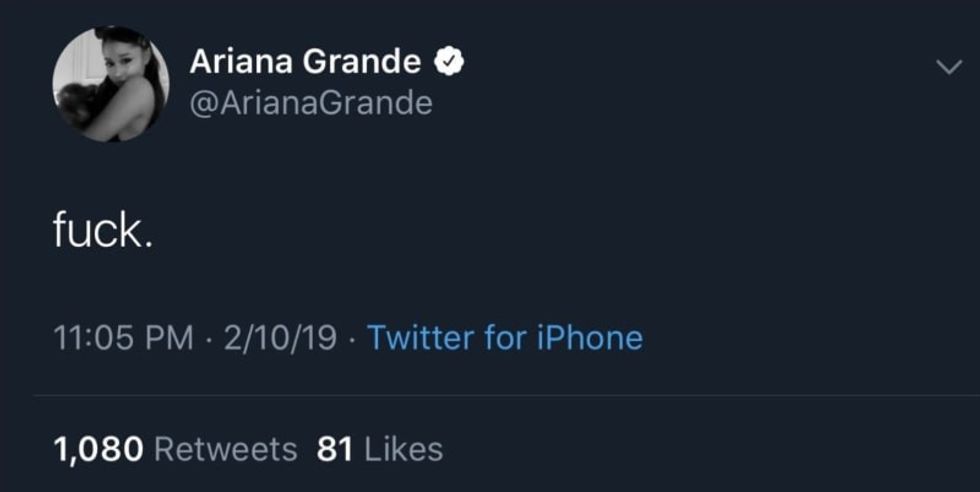Viewport: 980px width, 492px height.
Task: Click the divider line above retweet counts
Action: point(500,395)
